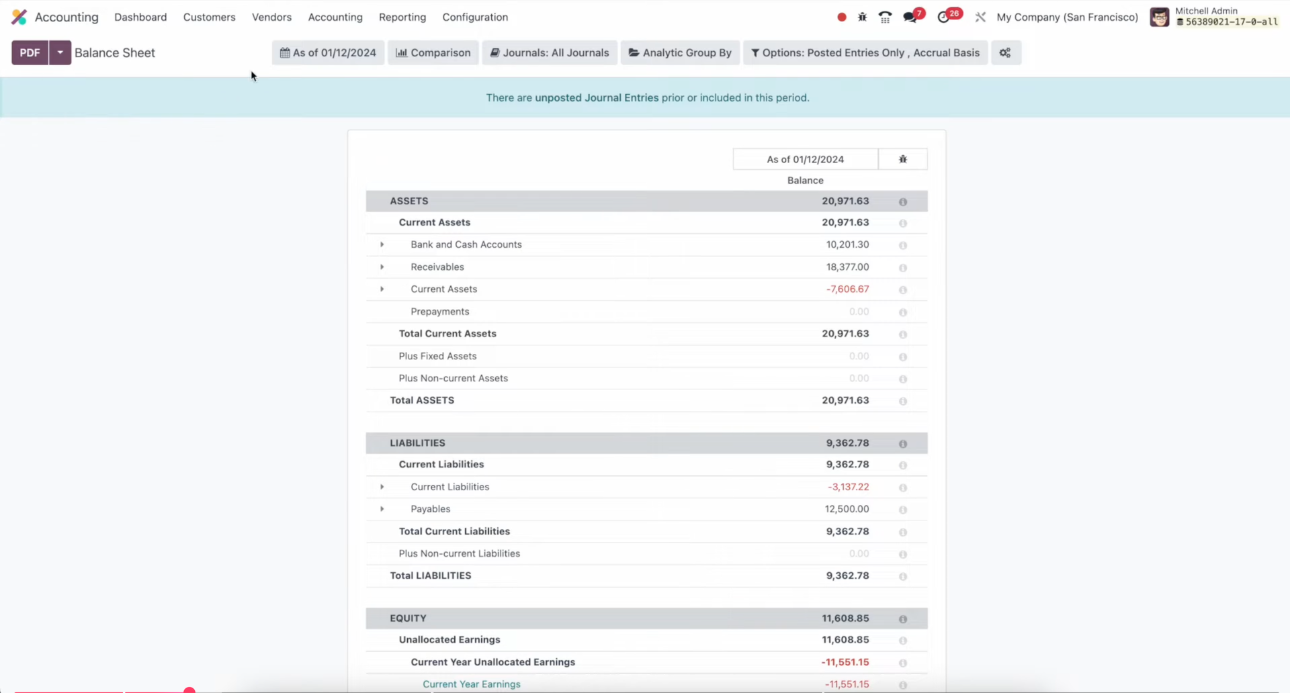Click the 18,377.00 Receivables balance

[x=847, y=267]
